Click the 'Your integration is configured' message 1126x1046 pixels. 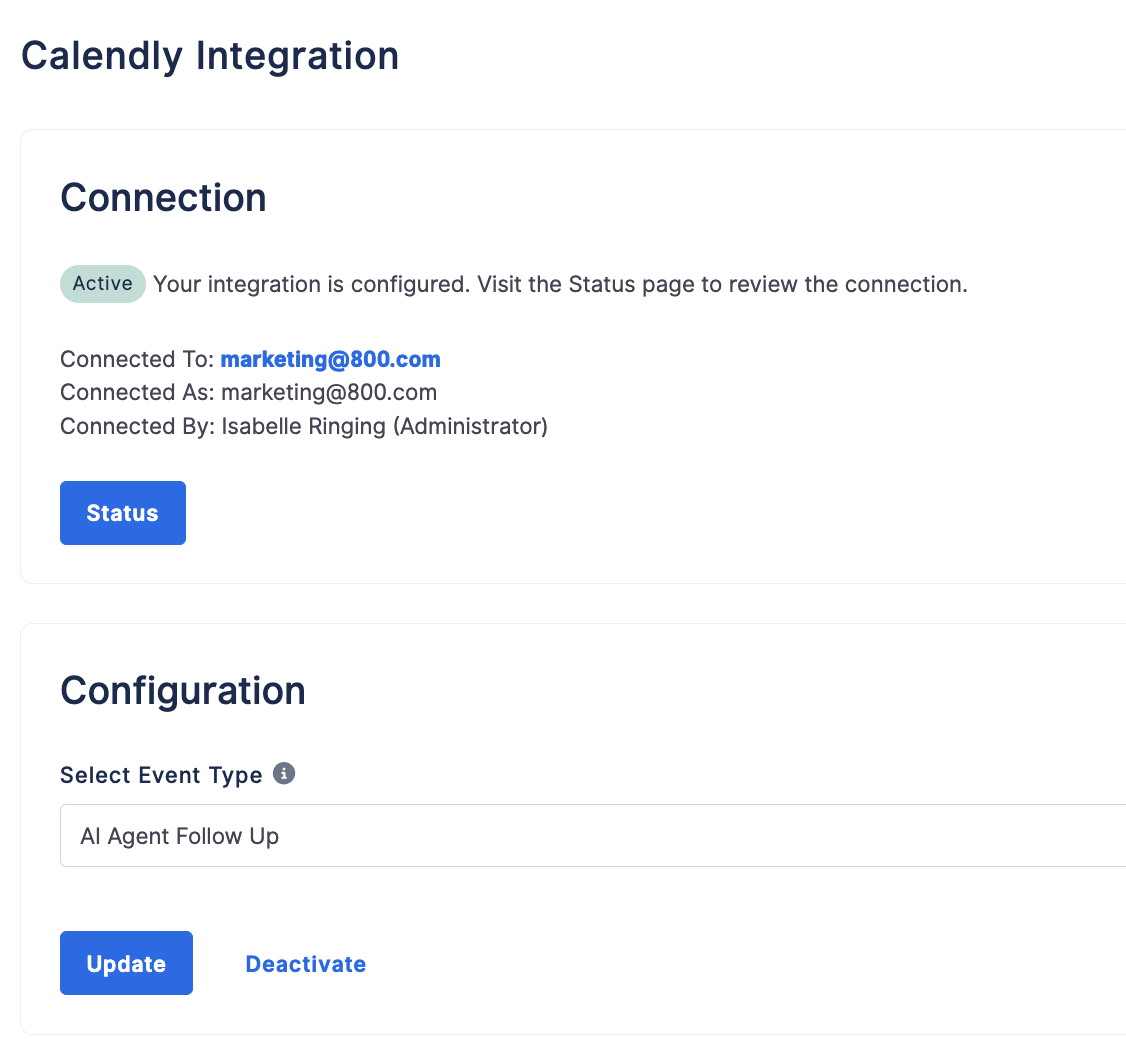click(560, 284)
